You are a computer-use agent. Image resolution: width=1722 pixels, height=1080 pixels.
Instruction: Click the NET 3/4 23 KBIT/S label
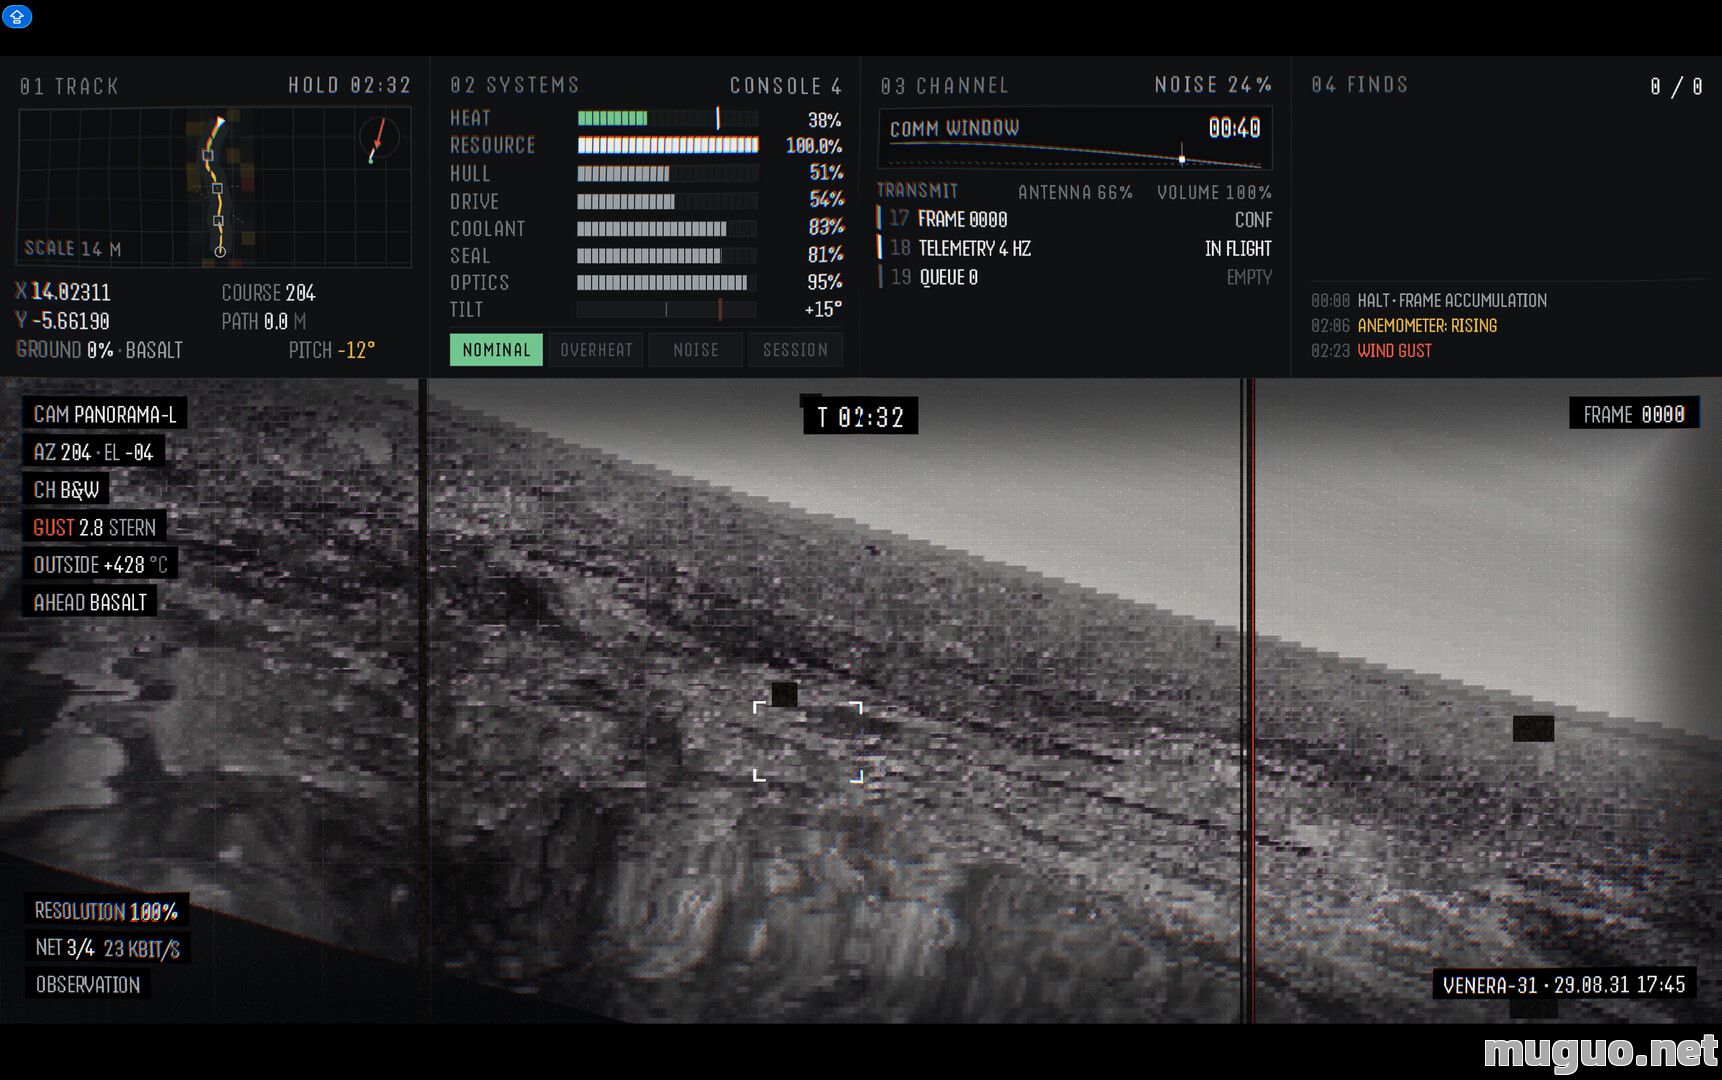coord(107,948)
